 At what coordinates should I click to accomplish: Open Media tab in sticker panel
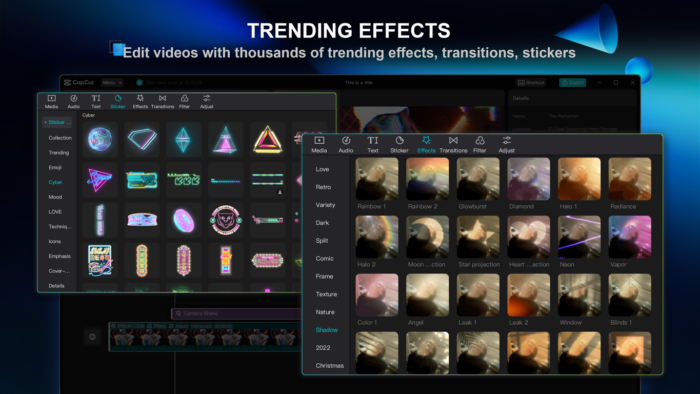[x=51, y=102]
